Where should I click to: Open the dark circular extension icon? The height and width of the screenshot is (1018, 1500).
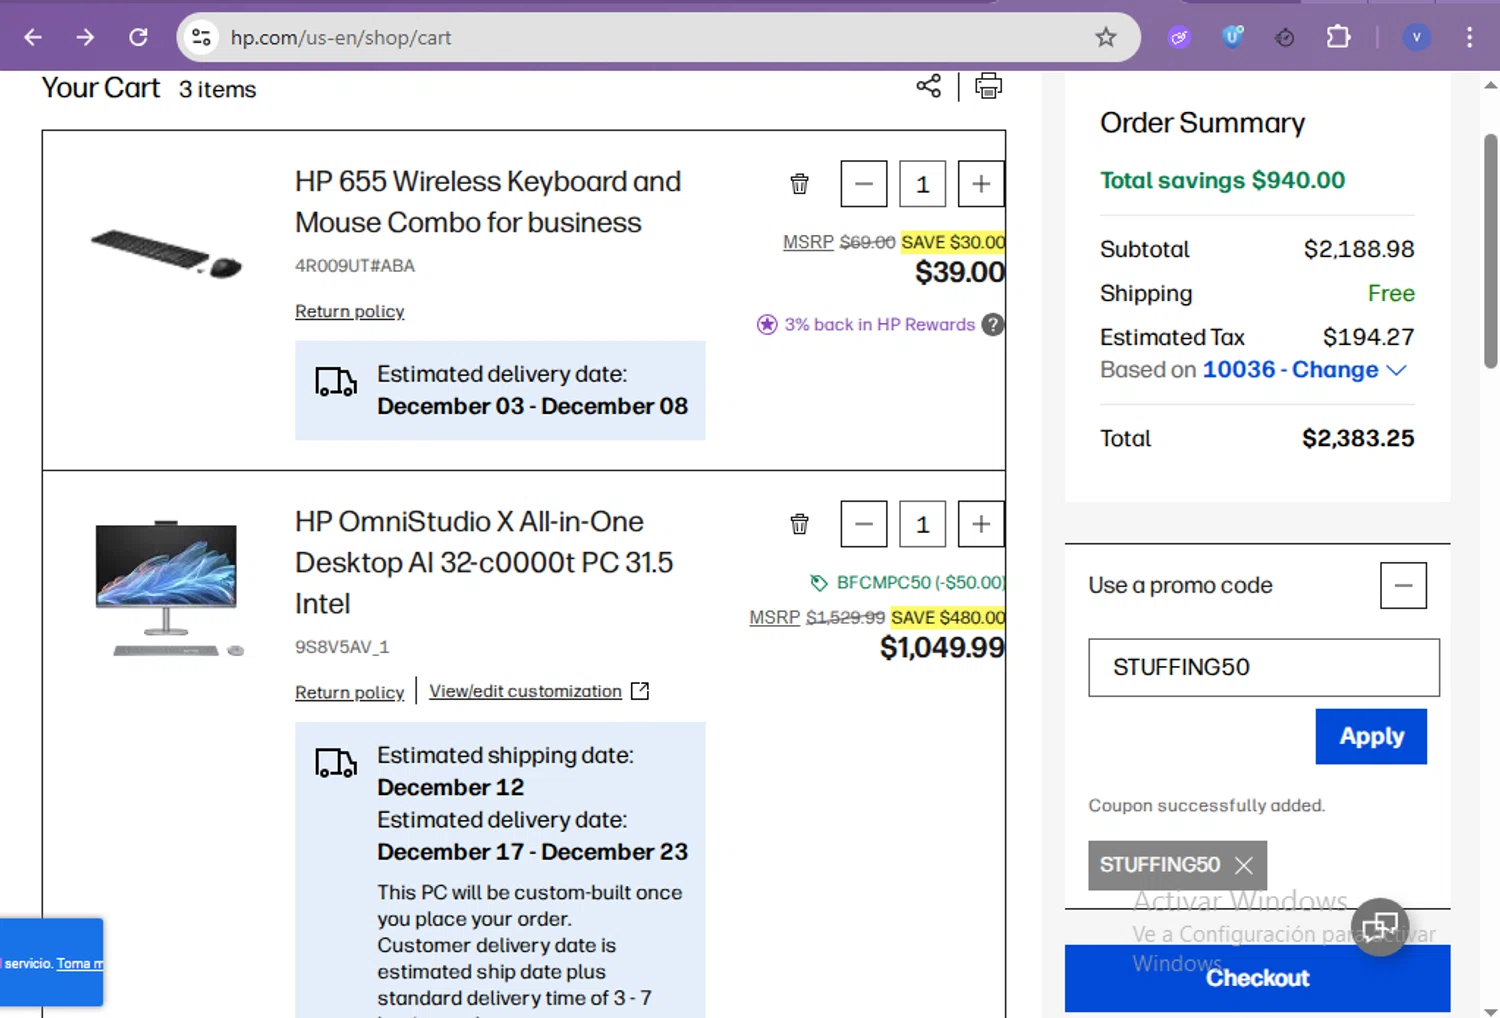point(1285,37)
